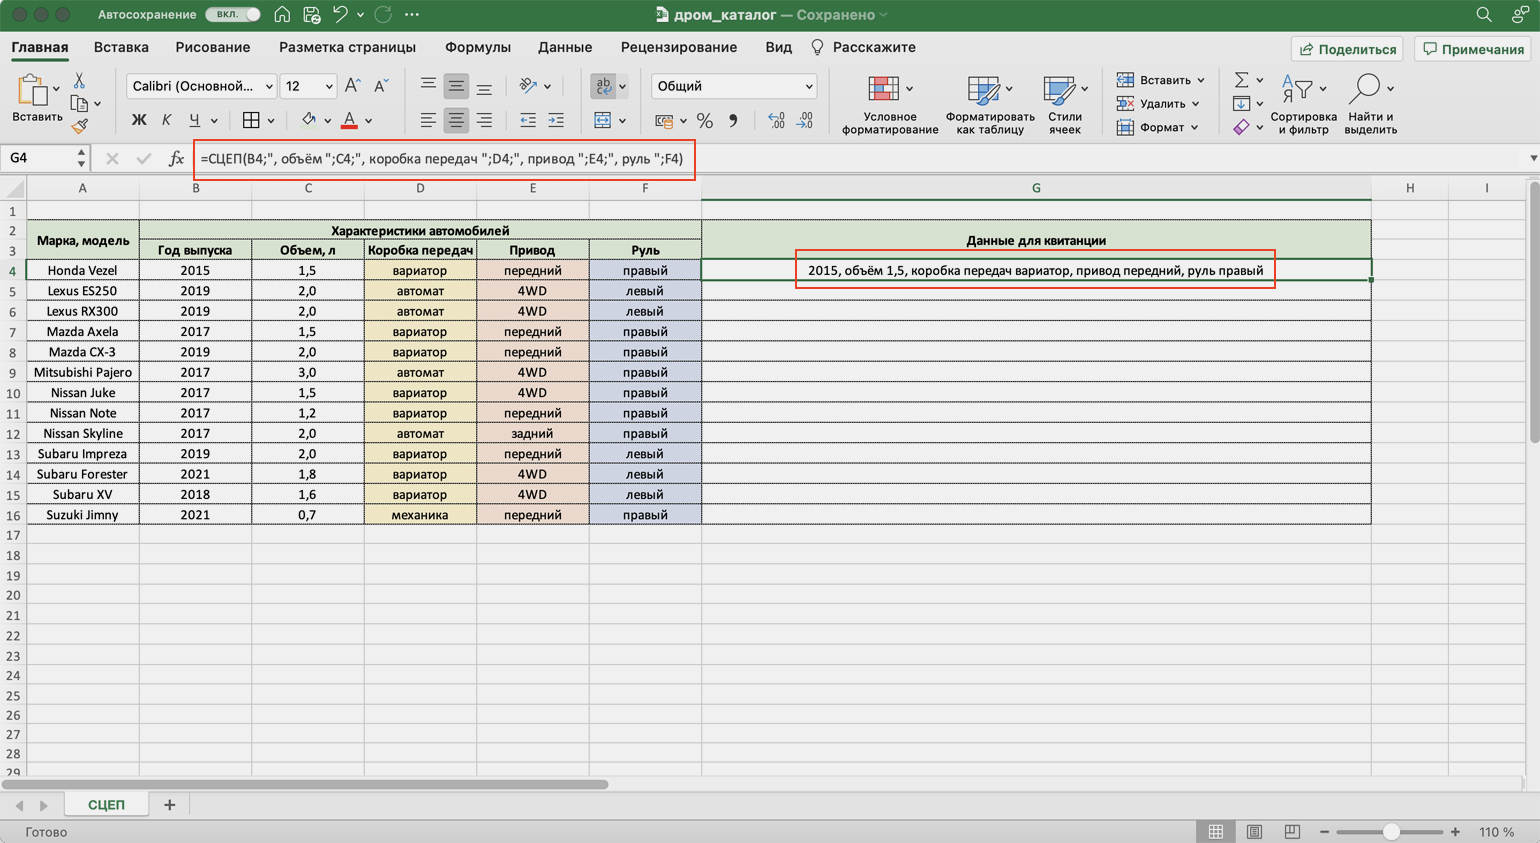Click the cut scissors icon
This screenshot has width=1540, height=843.
coord(79,81)
